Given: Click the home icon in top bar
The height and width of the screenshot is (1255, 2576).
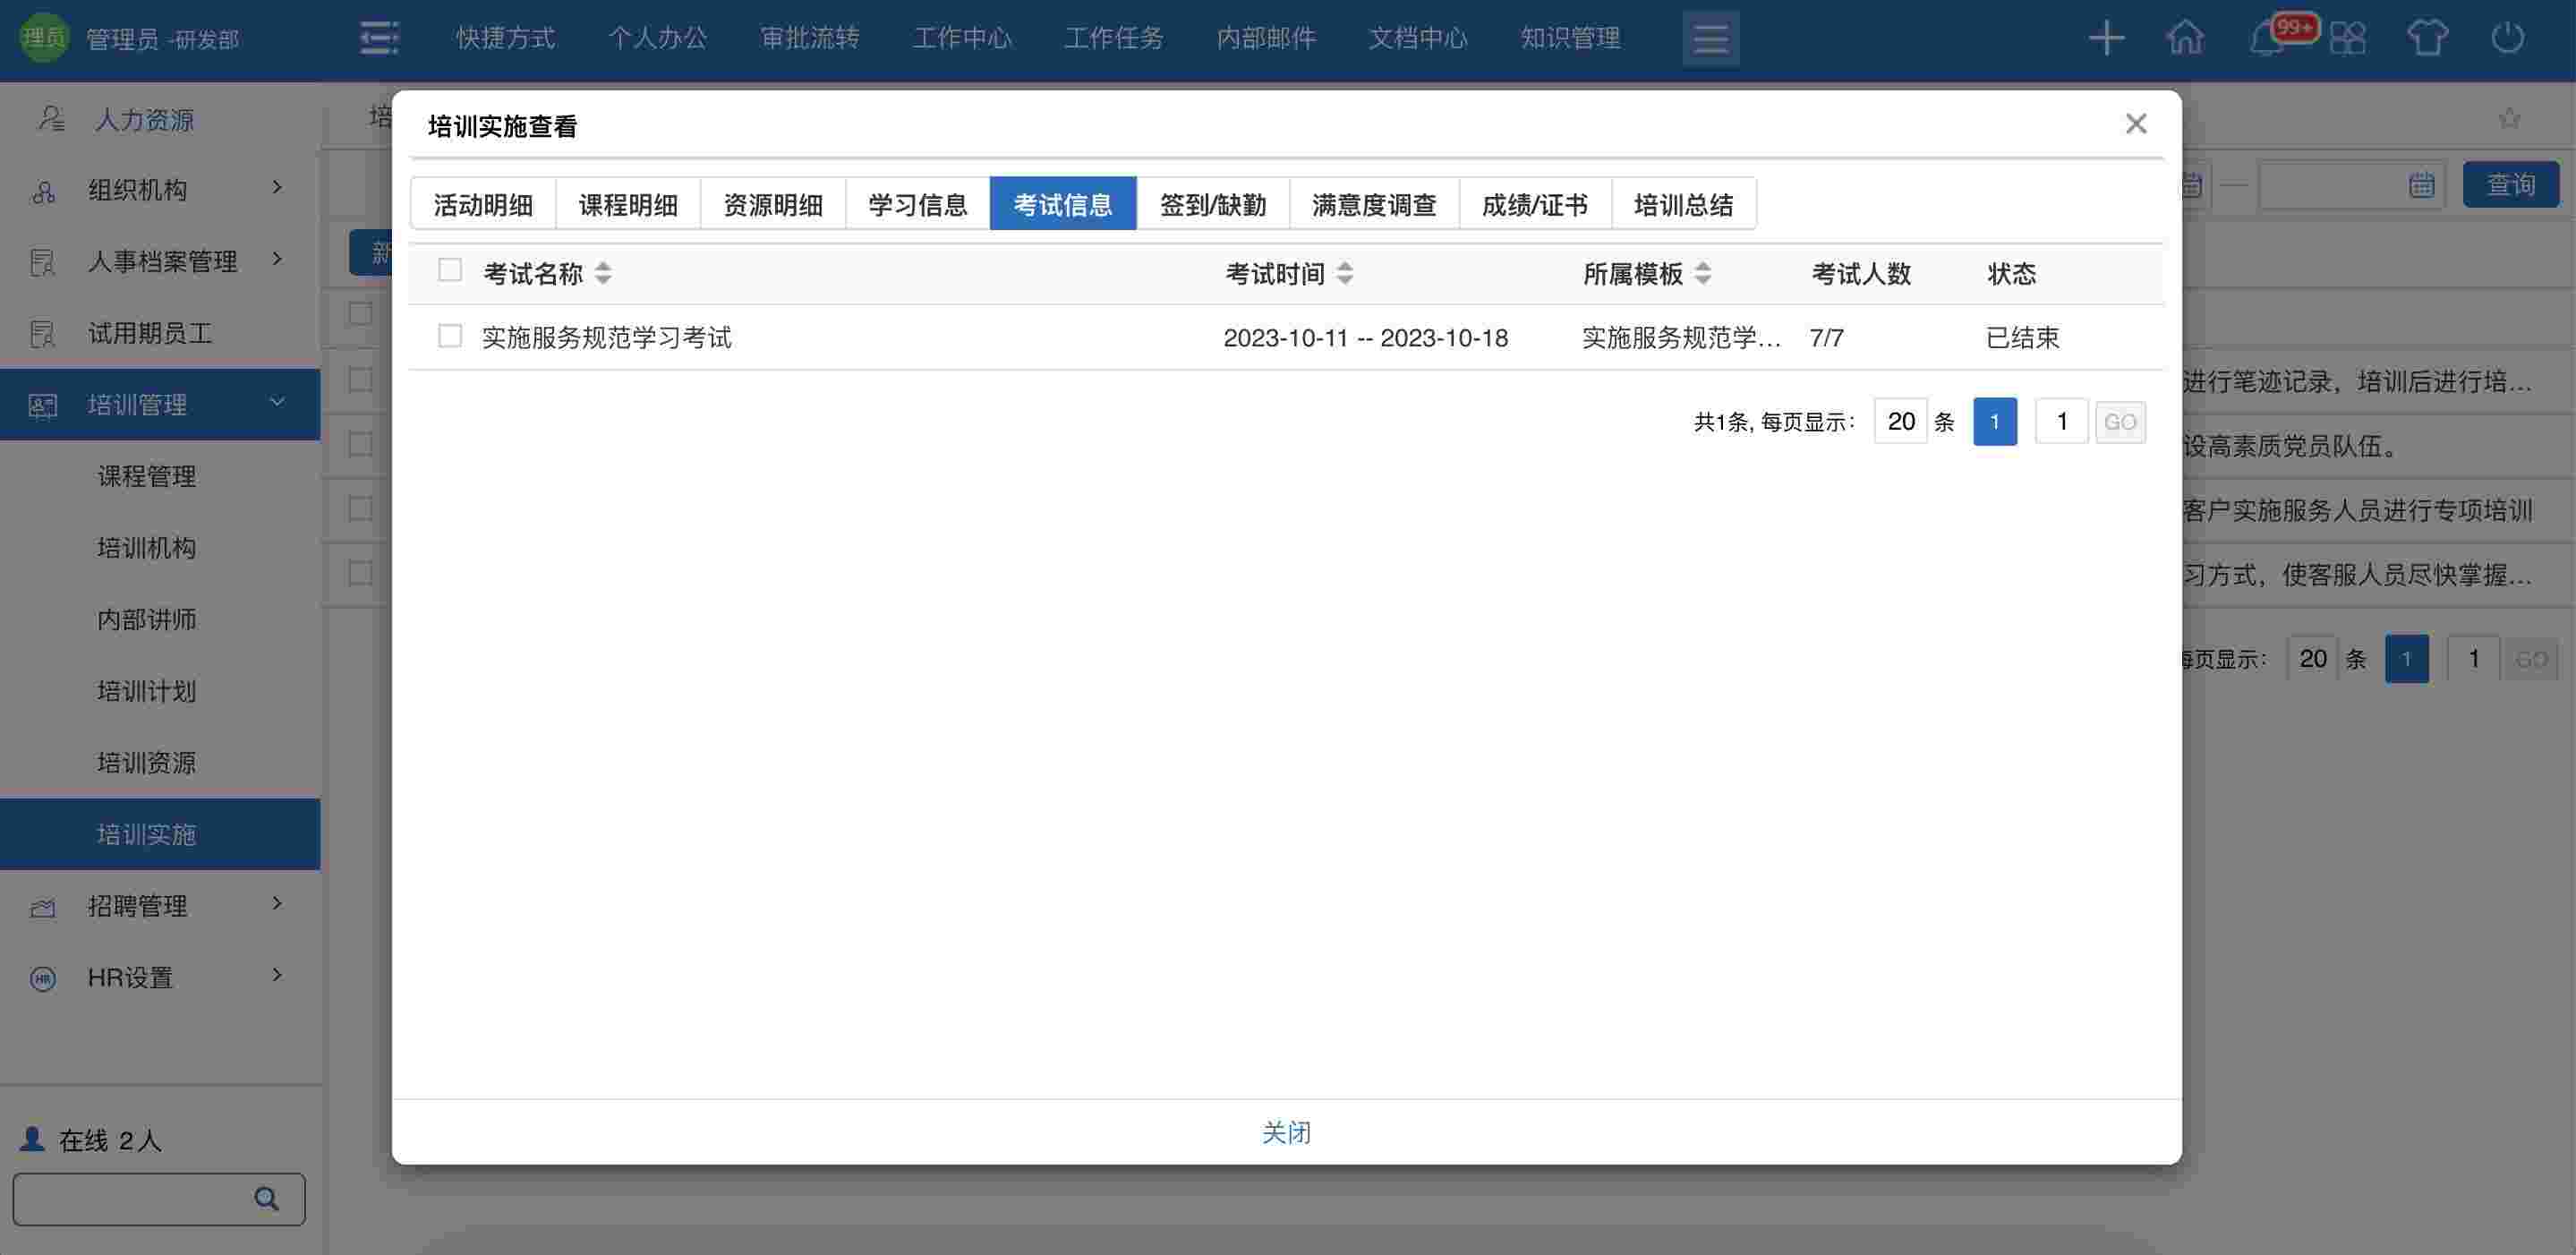Looking at the screenshot, I should coord(2185,38).
